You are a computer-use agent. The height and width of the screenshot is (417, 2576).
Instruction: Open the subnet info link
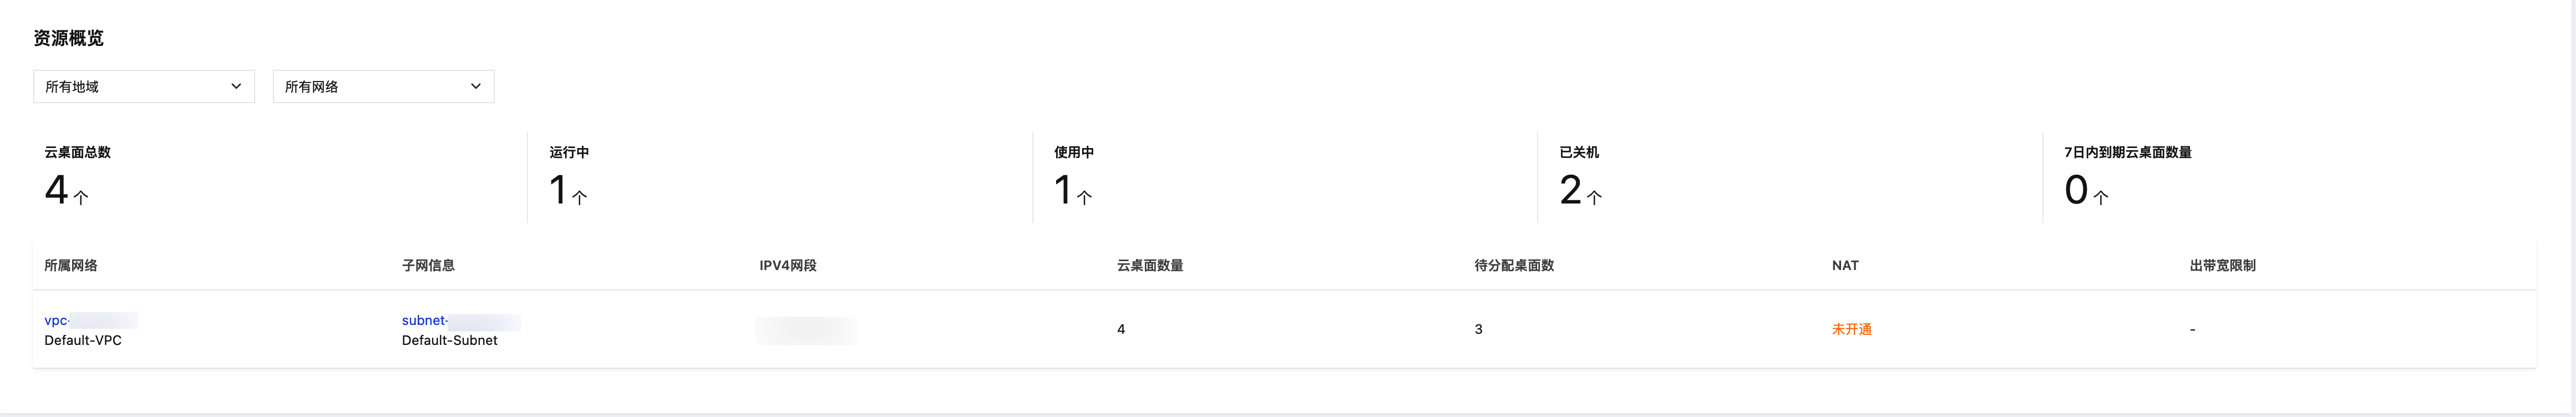pos(461,320)
